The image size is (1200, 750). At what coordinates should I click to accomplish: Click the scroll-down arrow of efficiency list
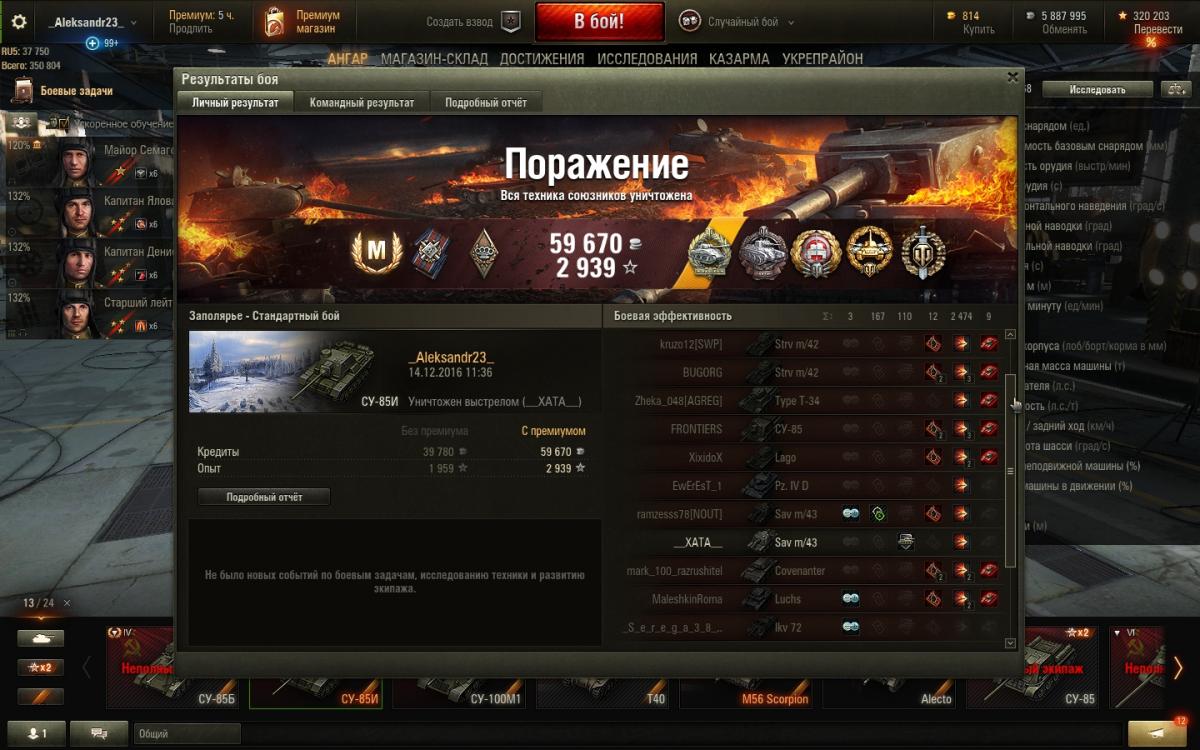1010,643
